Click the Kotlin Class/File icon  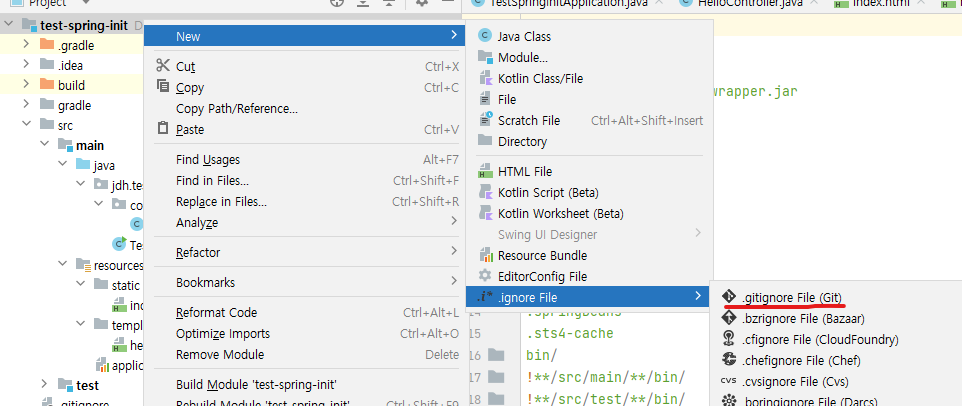[x=485, y=78]
